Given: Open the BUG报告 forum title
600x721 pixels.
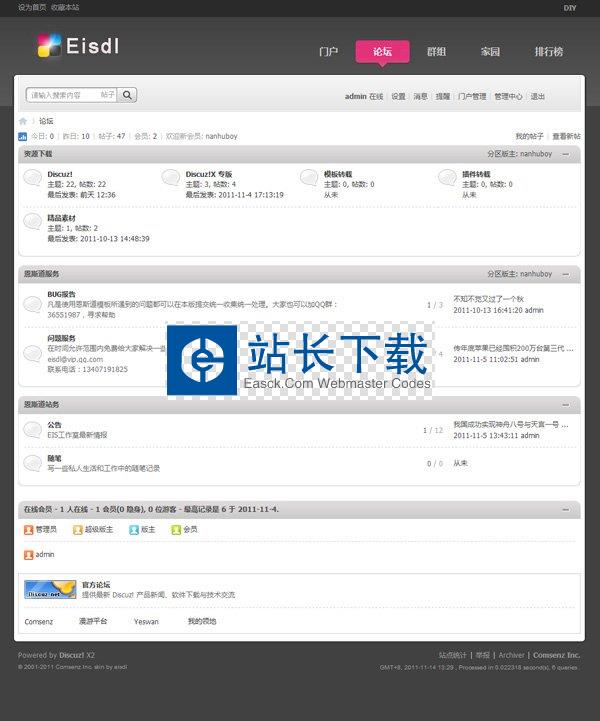Looking at the screenshot, I should 62,294.
